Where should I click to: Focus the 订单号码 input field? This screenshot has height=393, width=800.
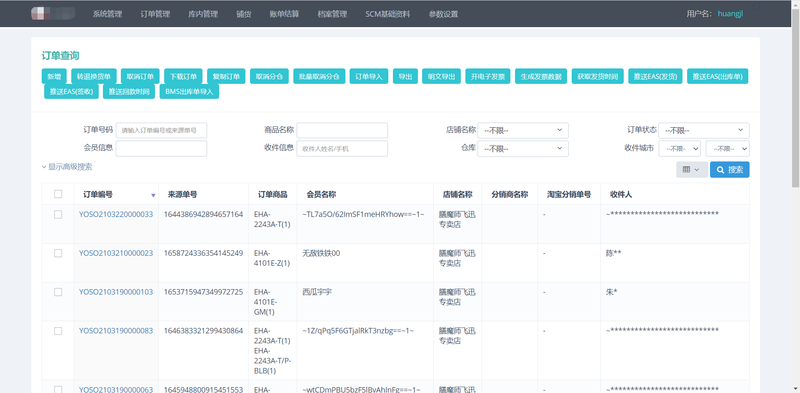161,130
